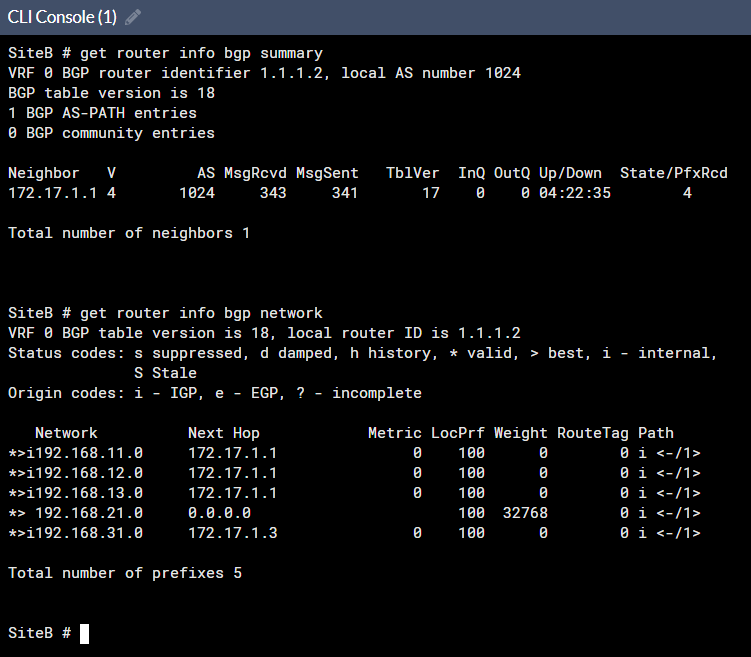
Task: Click the 'S Stale' status code line
Action: [165, 373]
